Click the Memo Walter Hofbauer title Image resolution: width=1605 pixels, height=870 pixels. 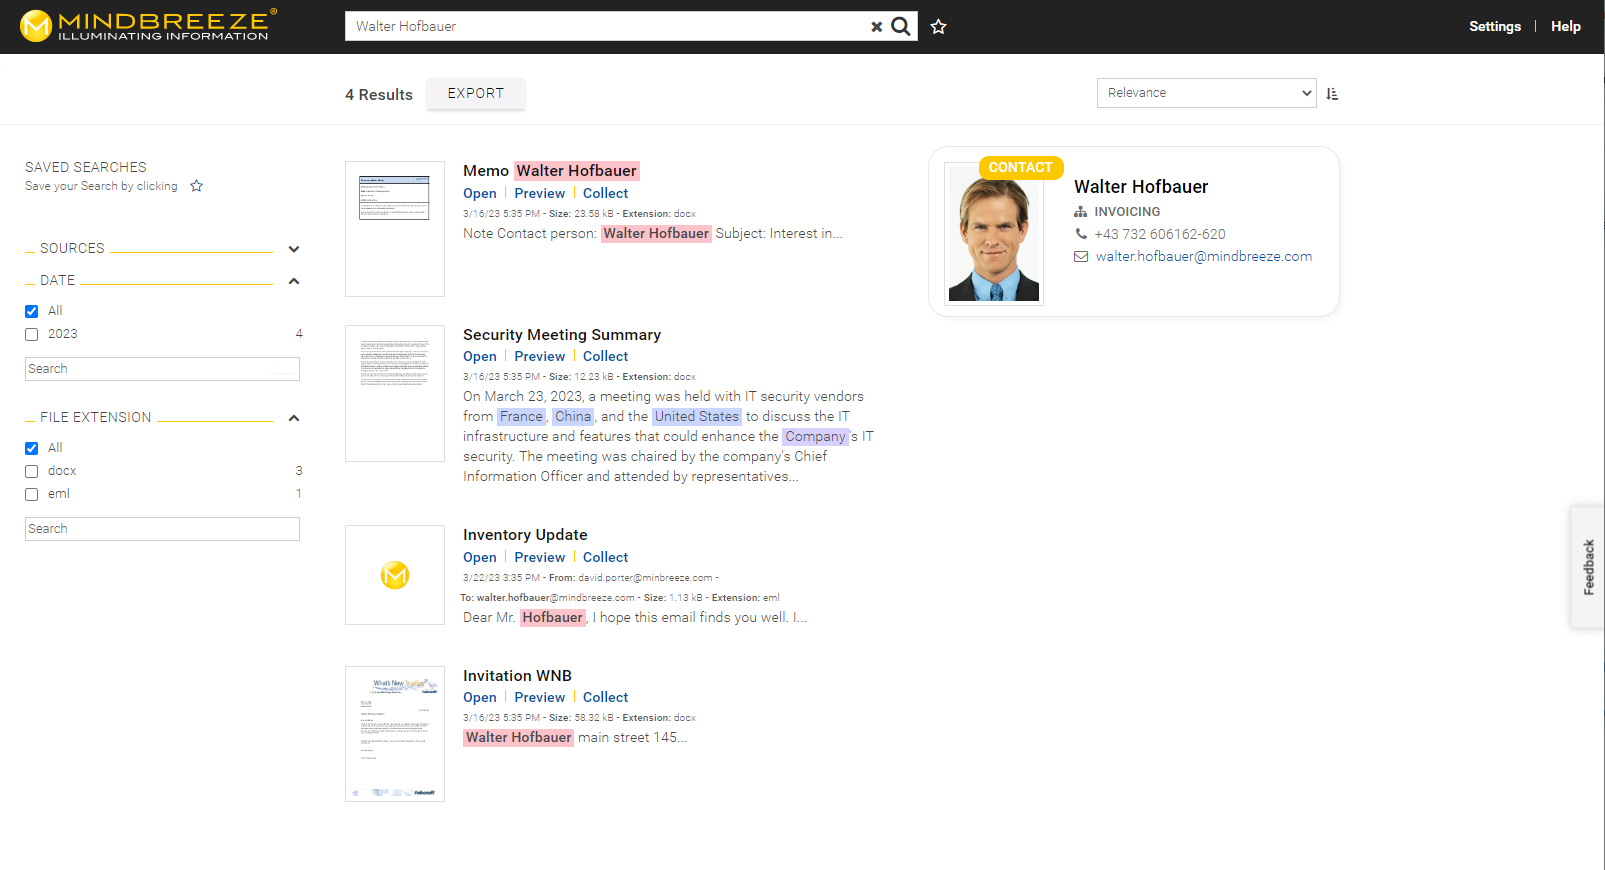(x=551, y=171)
